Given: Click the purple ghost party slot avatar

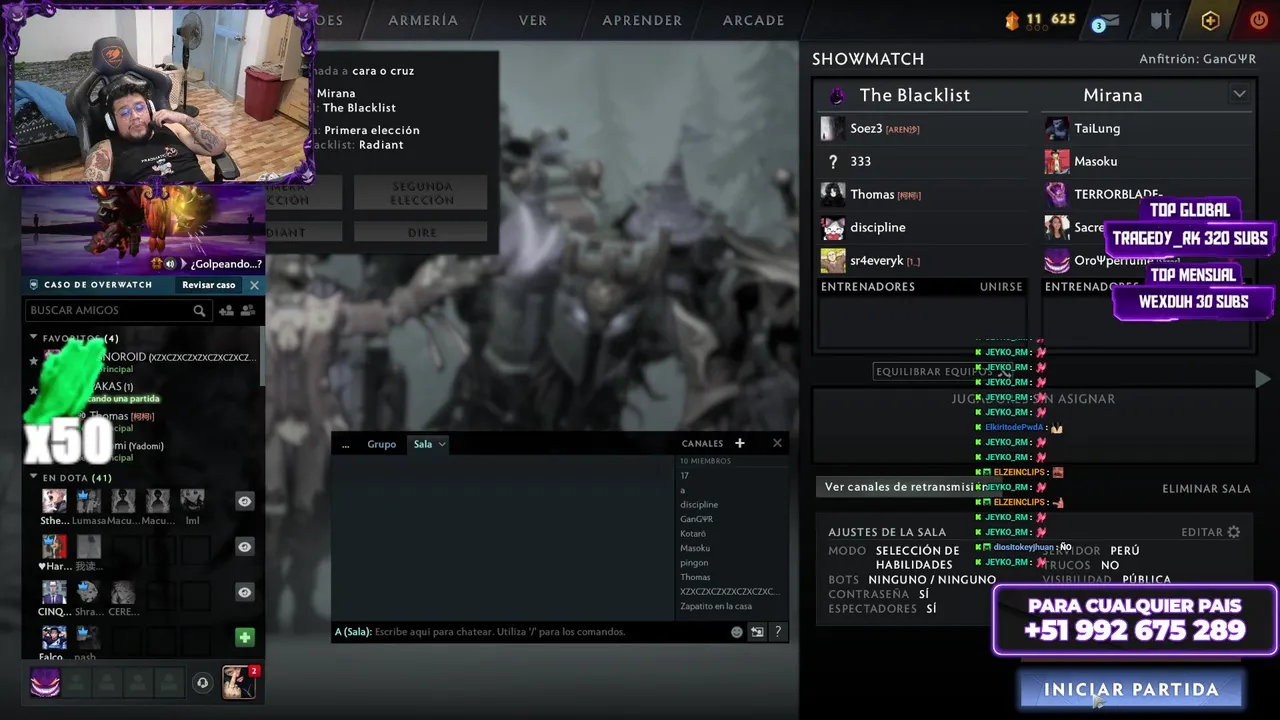Looking at the screenshot, I should pos(46,683).
